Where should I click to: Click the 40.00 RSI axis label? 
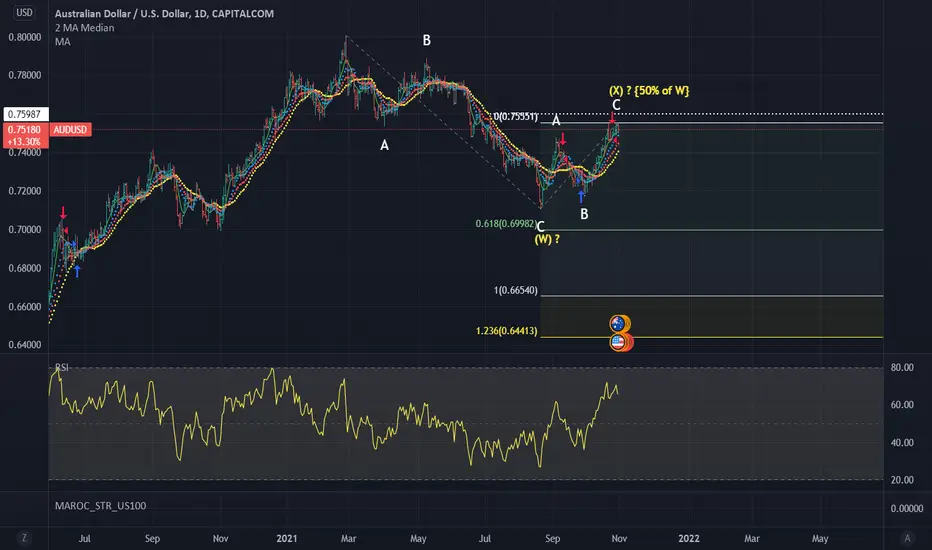coord(902,442)
